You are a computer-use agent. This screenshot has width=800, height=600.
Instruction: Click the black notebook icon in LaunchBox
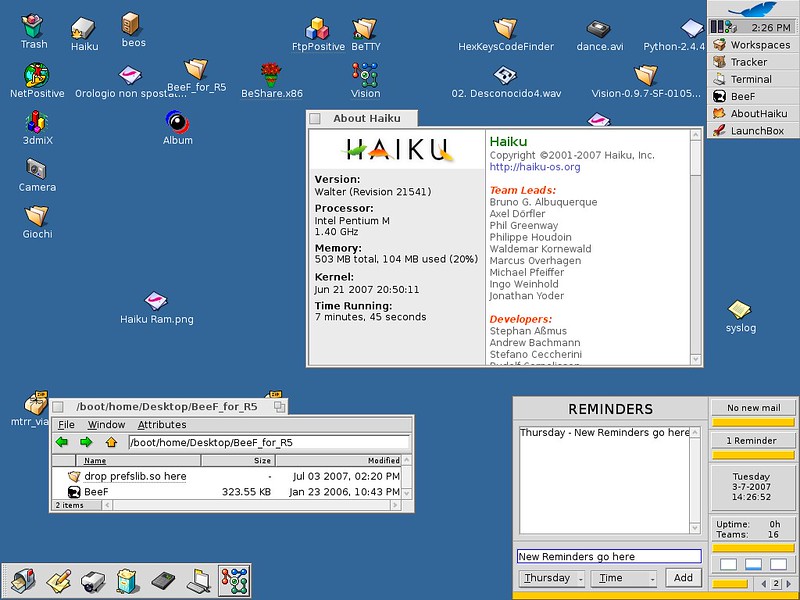[x=163, y=581]
